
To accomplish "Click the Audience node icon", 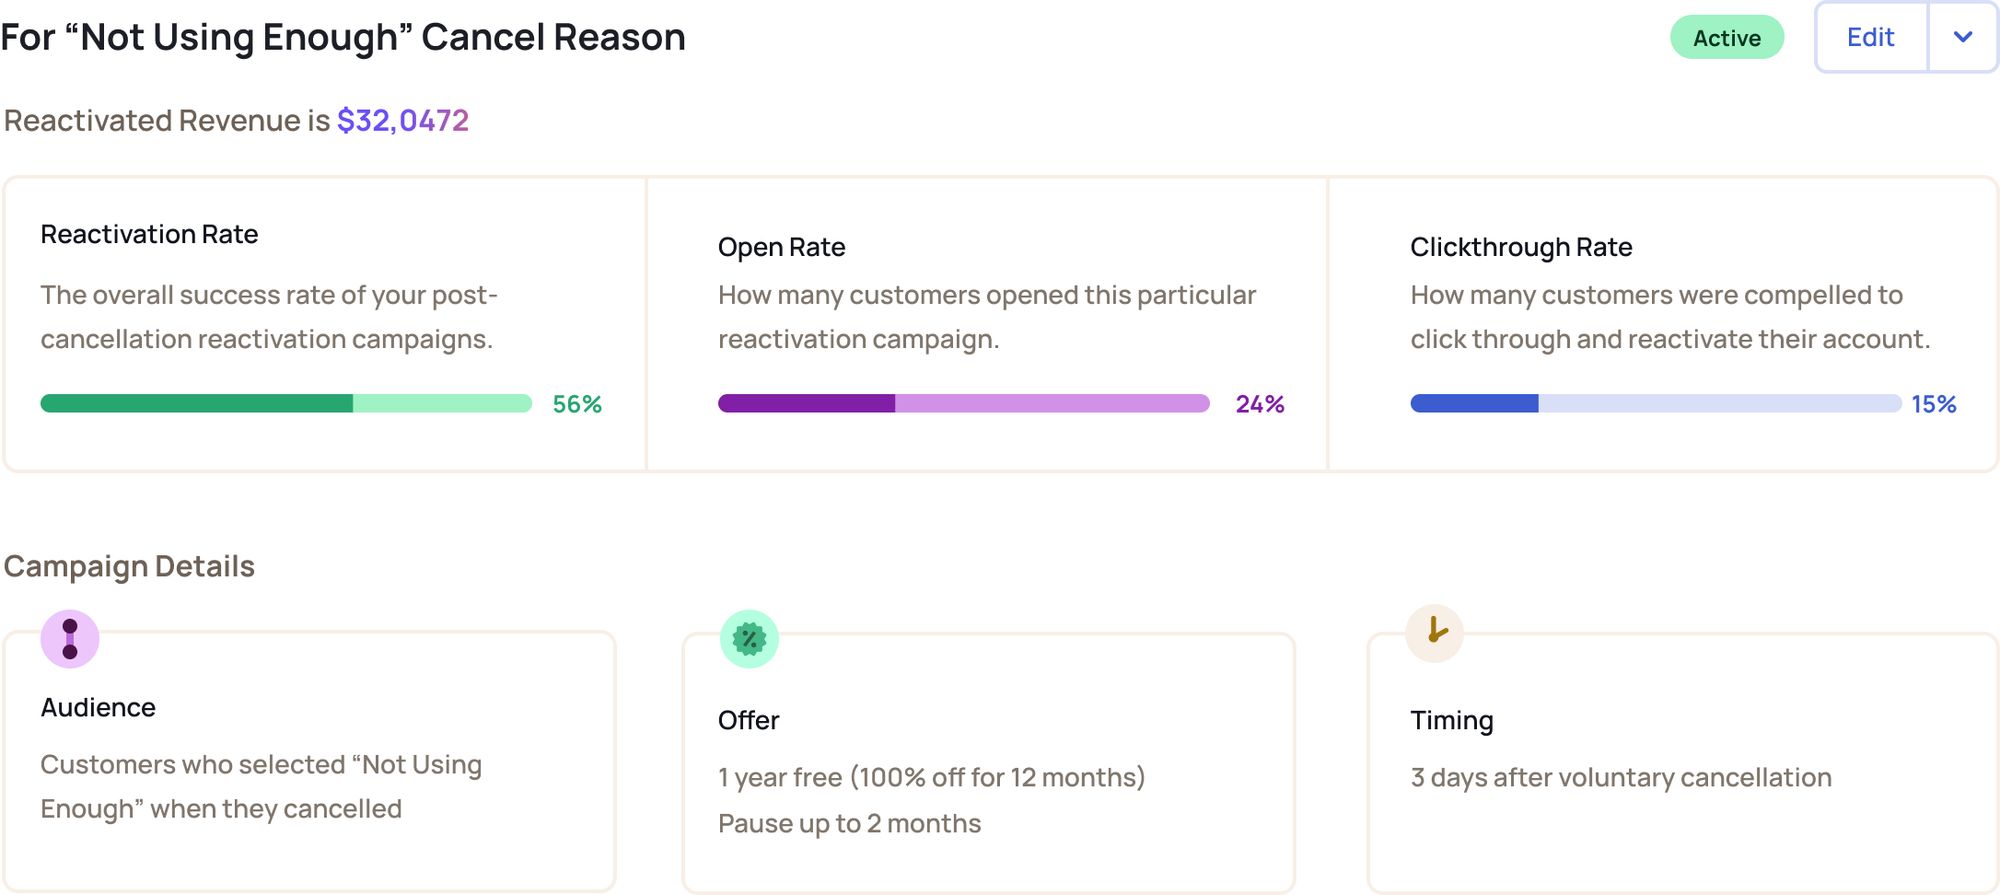I will pos(70,639).
